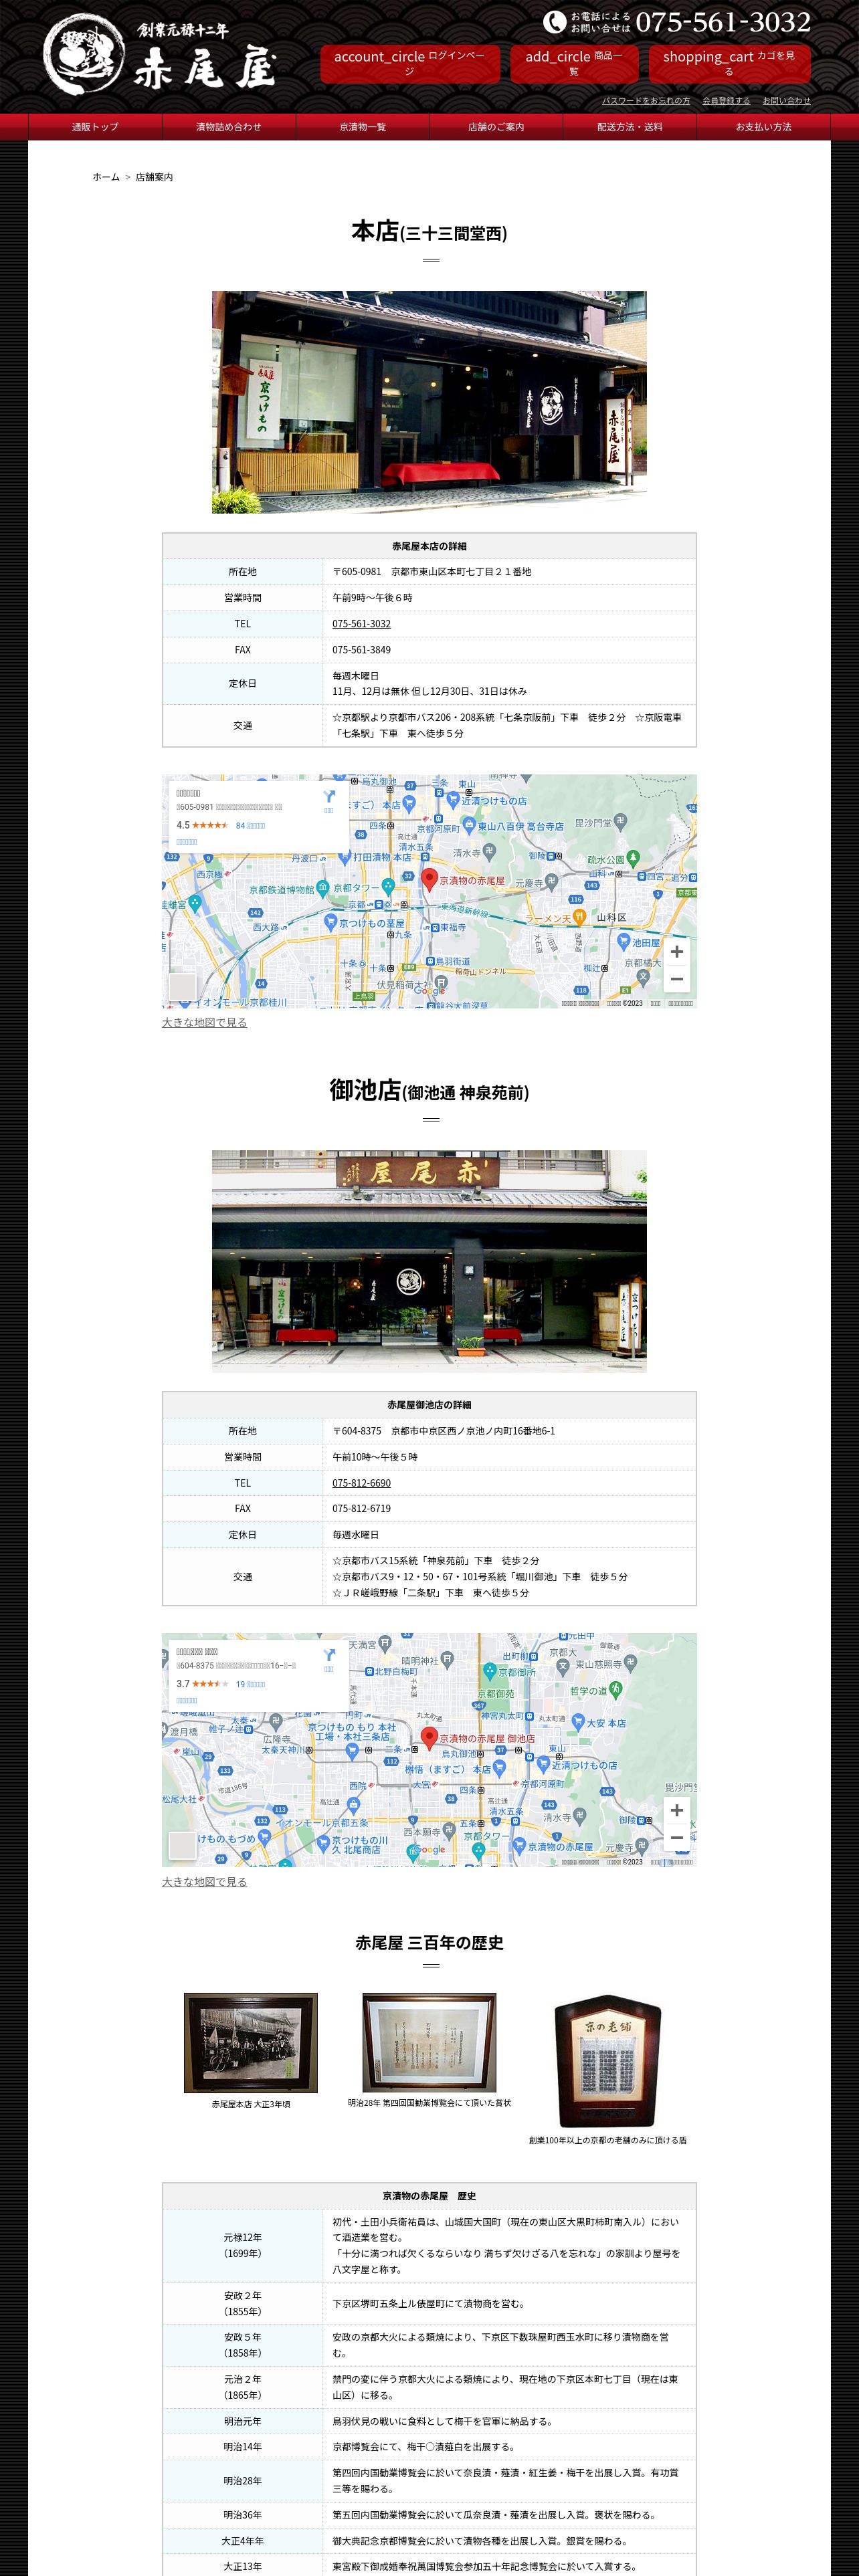The image size is (859, 2576).
Task: Open the 19 reviews link on 御池店 map
Action: (250, 1685)
